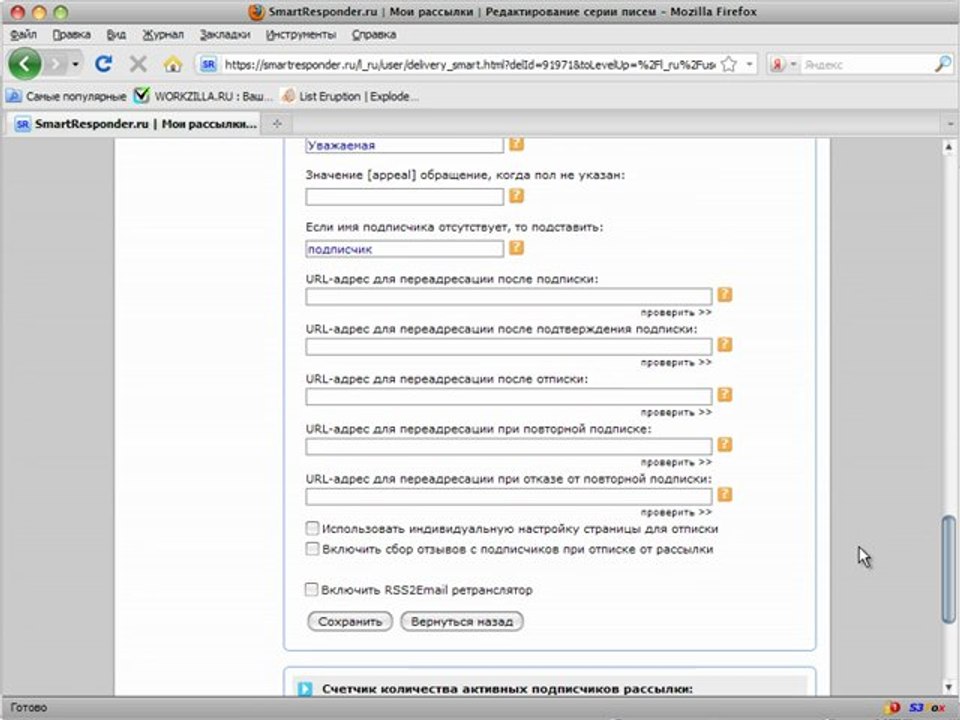Click проверить link under подтверждения подписки URL
Viewport: 960px width, 720px height.
(676, 362)
